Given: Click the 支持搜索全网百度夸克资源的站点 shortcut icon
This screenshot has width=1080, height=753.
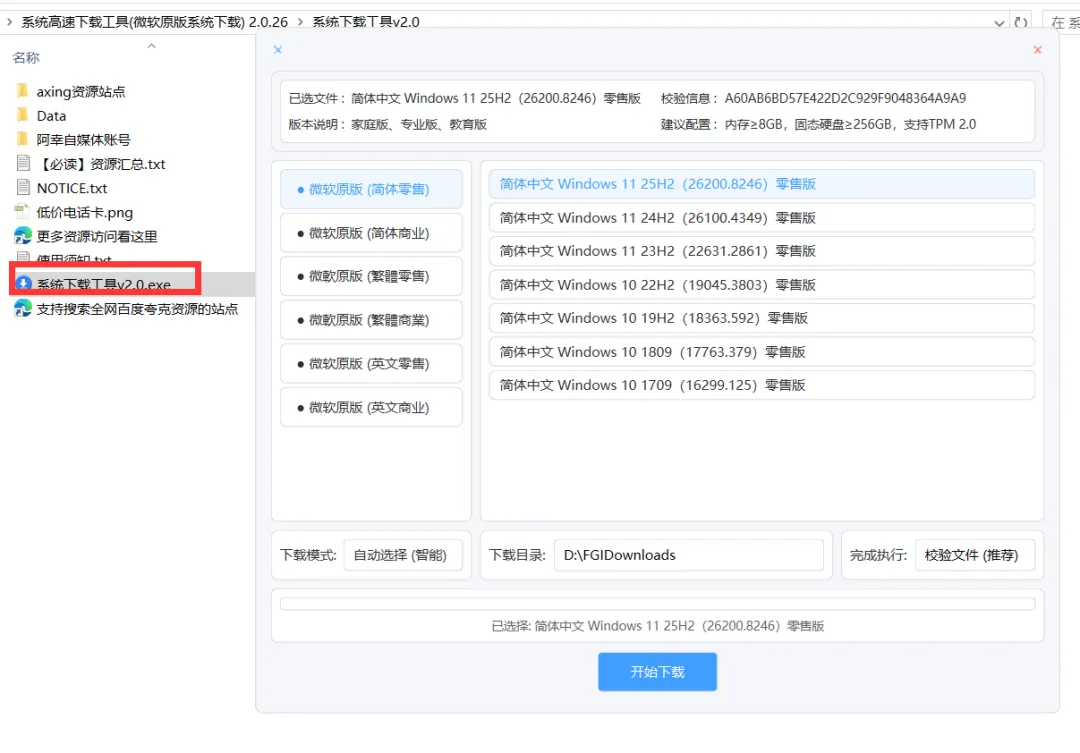Looking at the screenshot, I should coord(23,308).
